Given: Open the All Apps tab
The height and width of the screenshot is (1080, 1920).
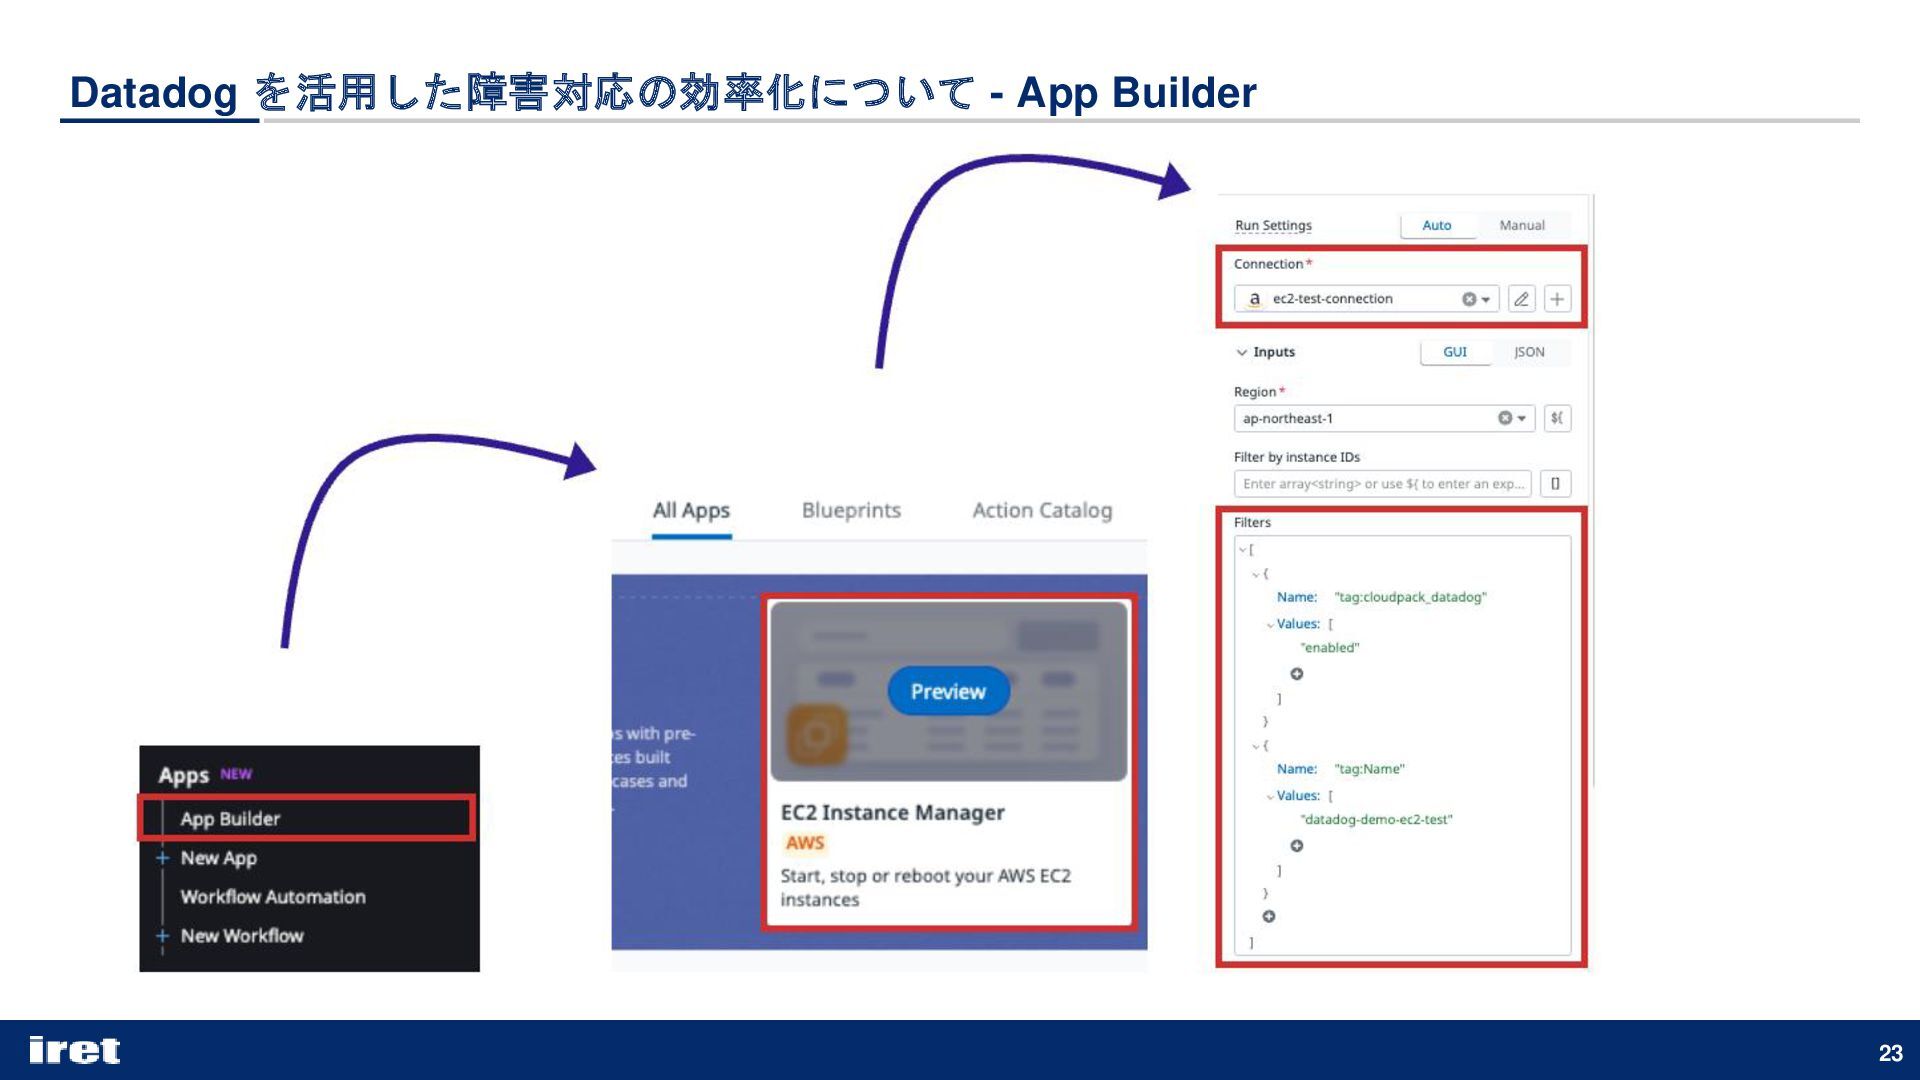Looking at the screenshot, I should coord(691,511).
